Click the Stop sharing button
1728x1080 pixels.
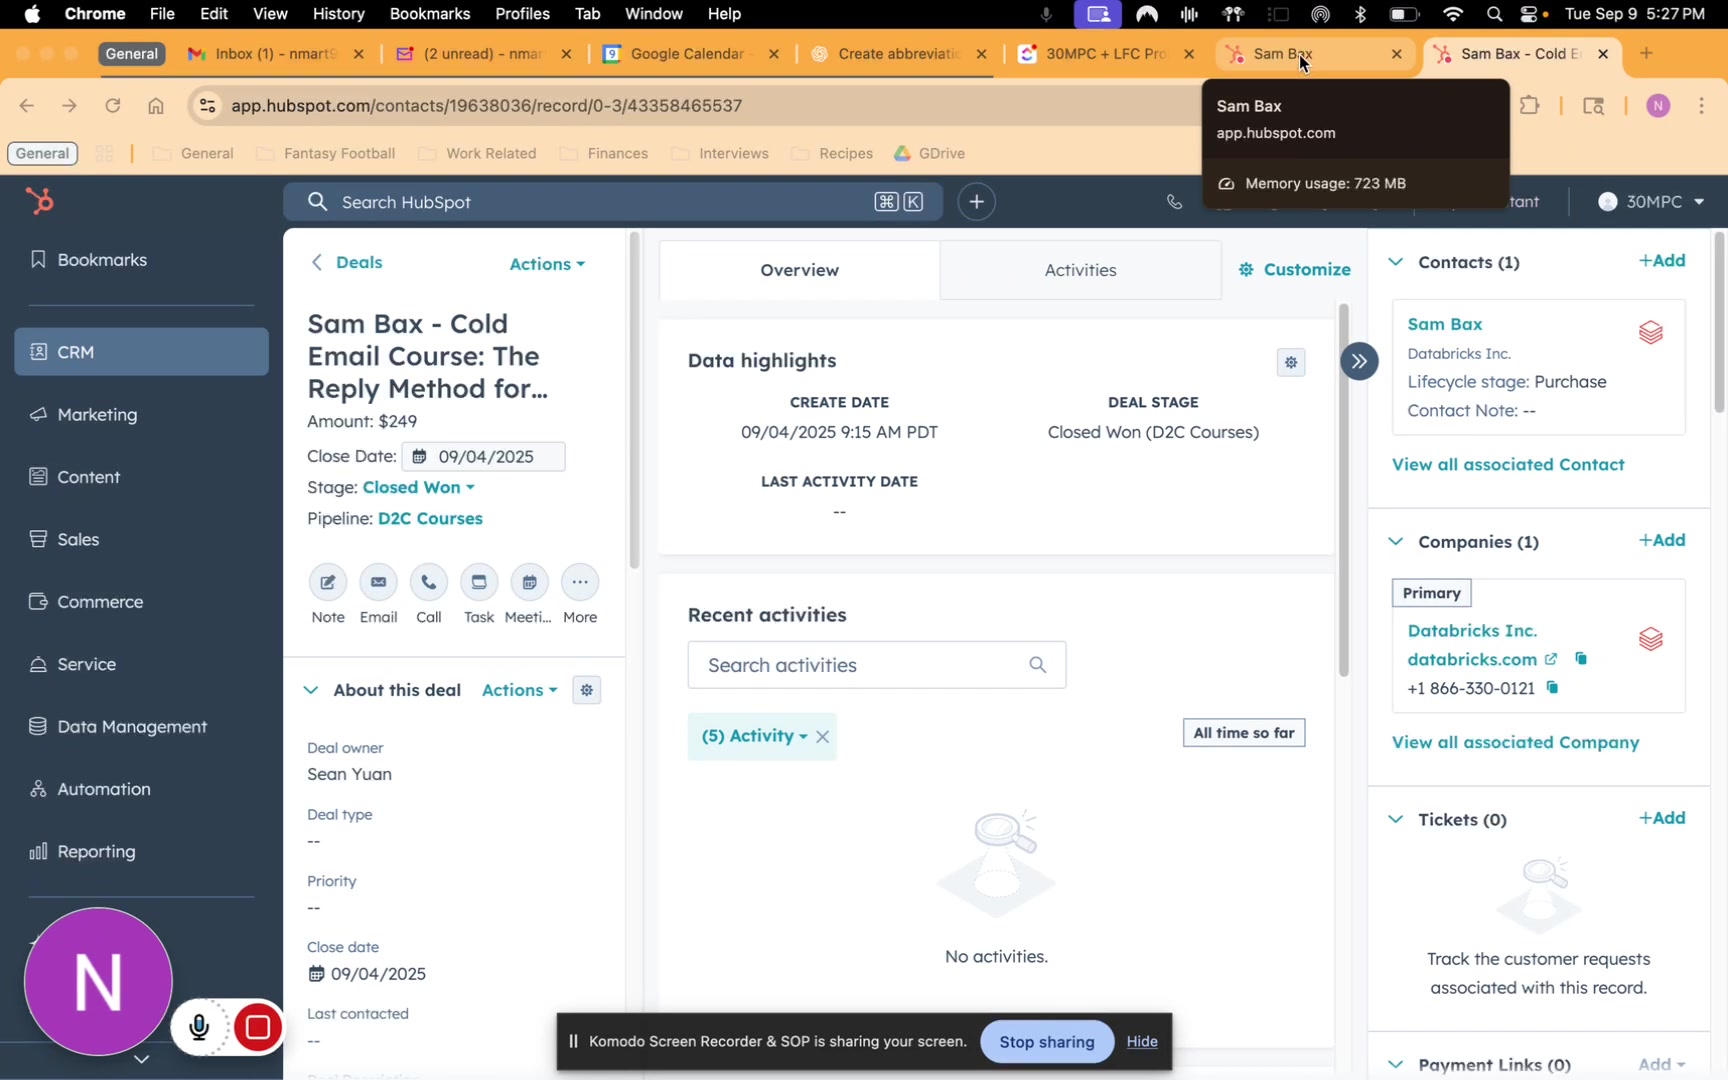(1046, 1042)
